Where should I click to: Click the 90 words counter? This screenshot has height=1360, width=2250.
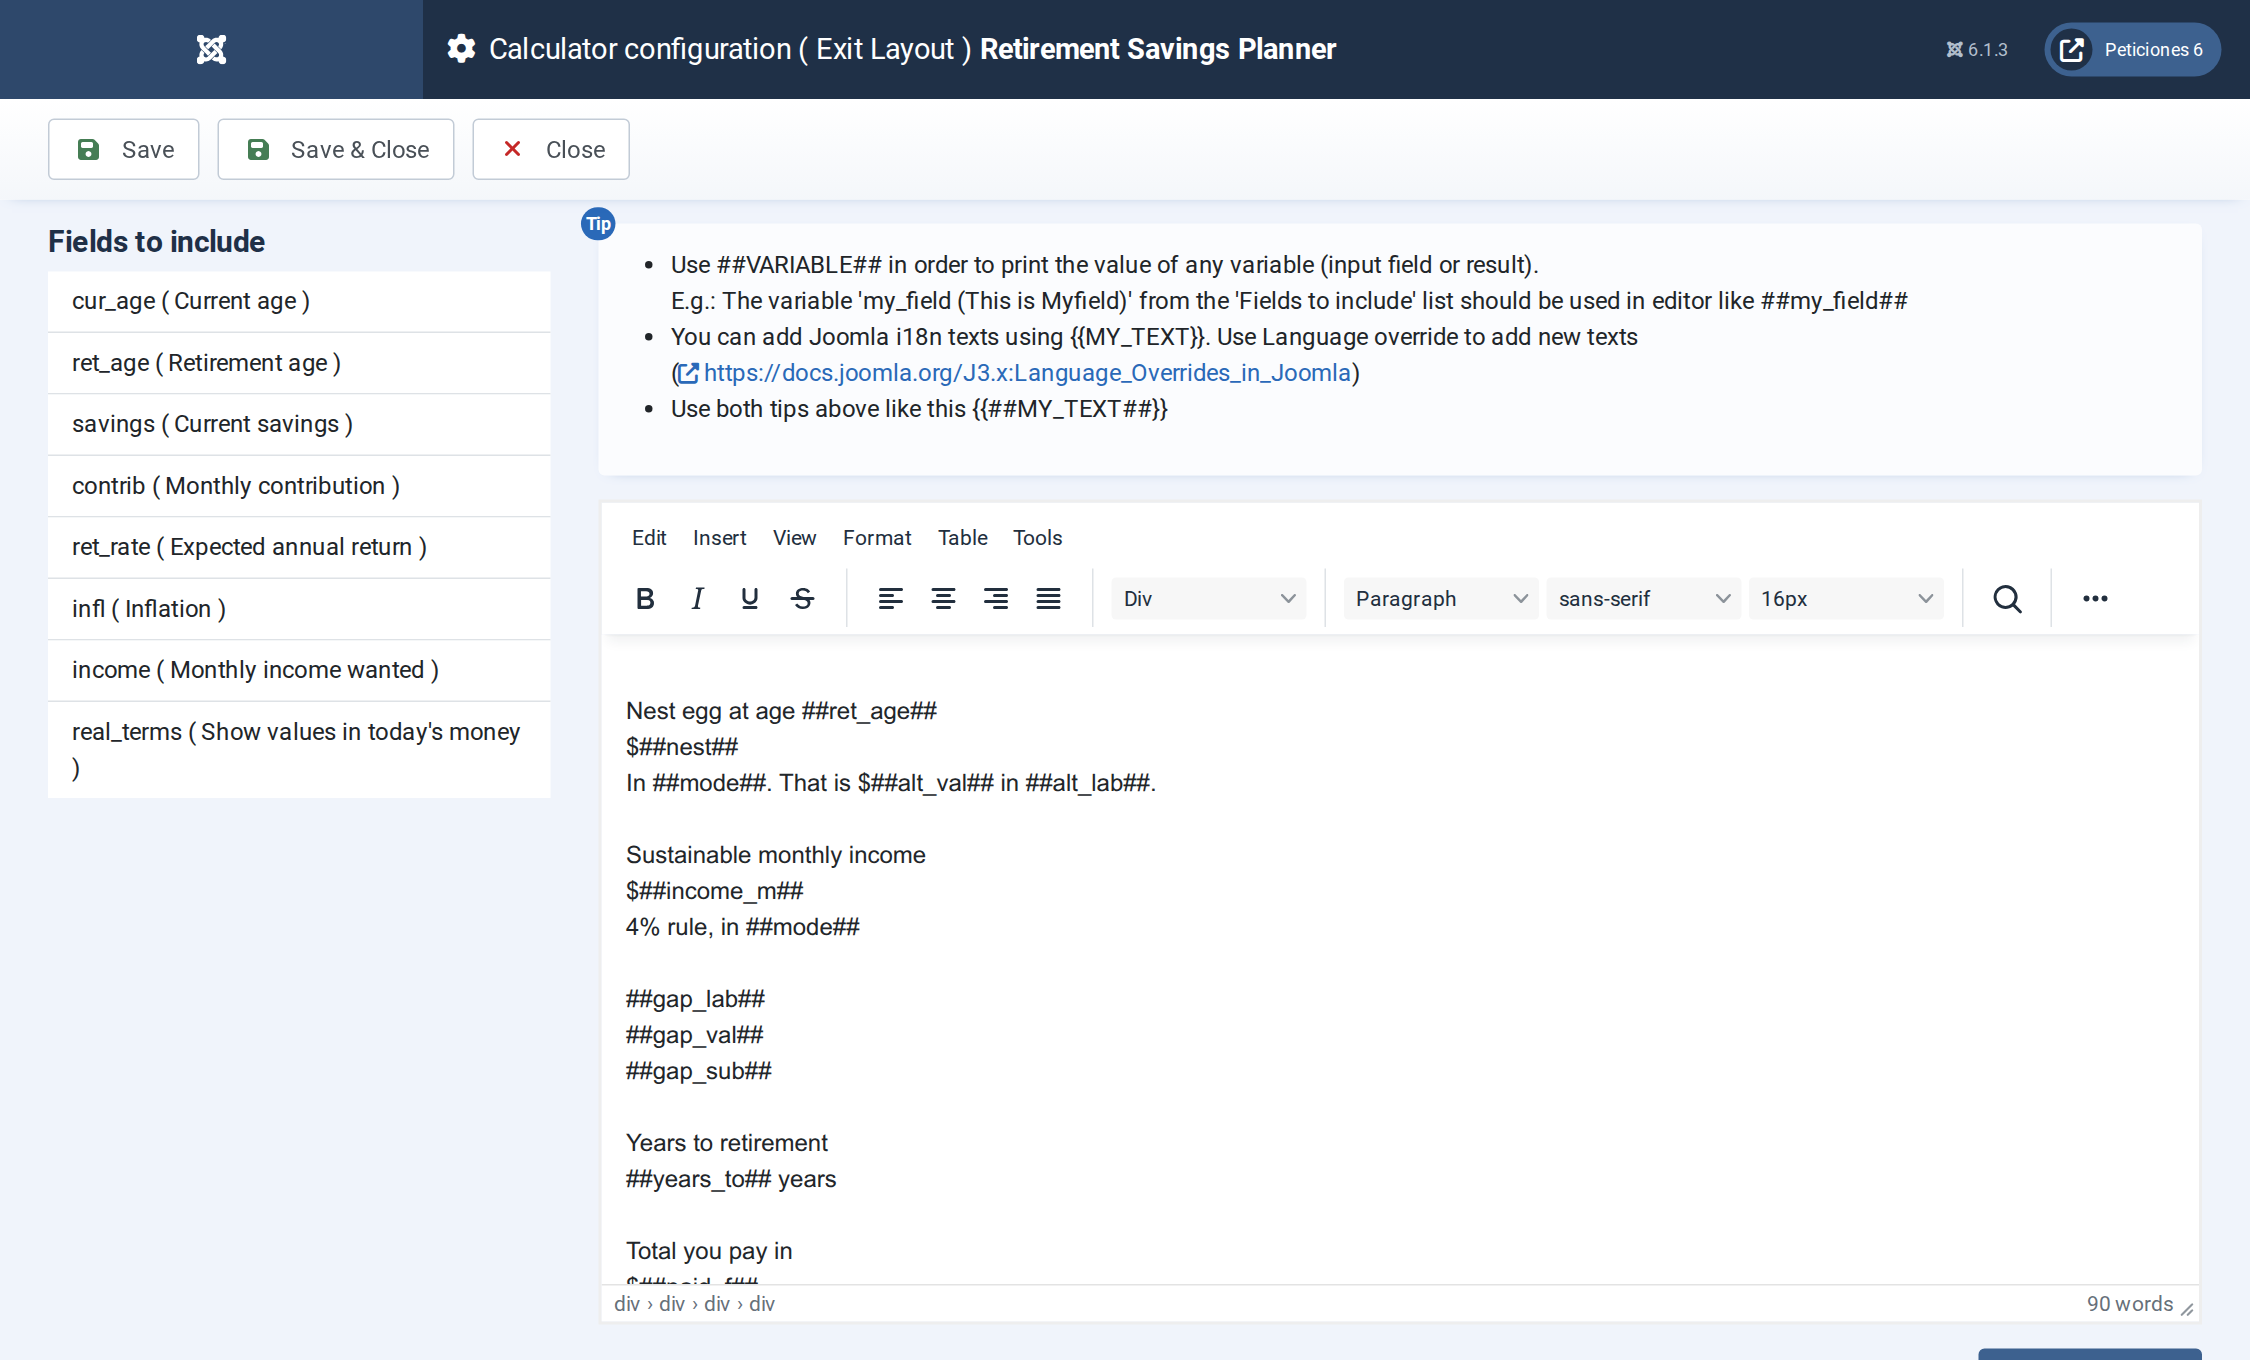[x=2129, y=1304]
